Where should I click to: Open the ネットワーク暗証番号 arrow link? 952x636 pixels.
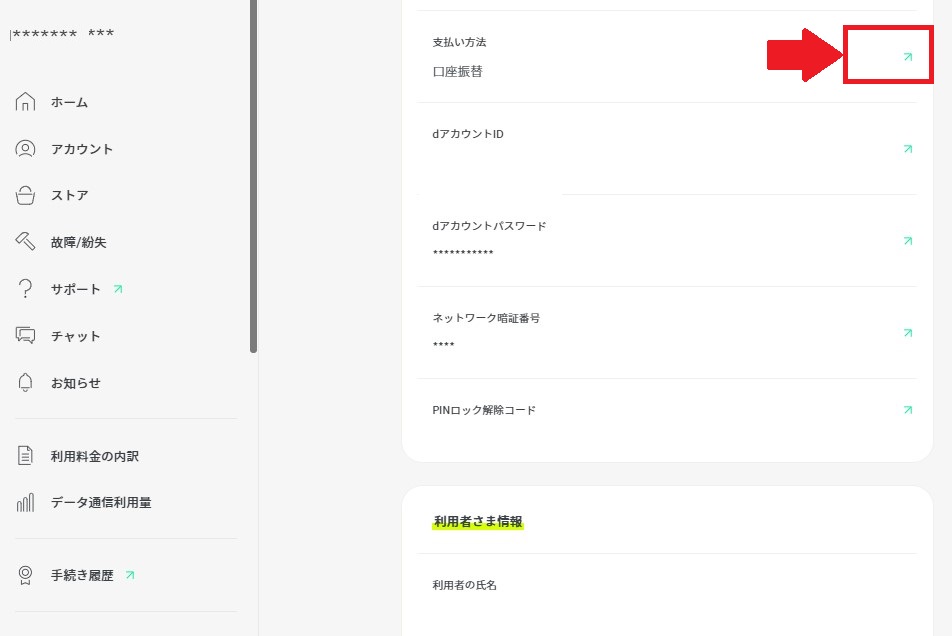coord(908,333)
